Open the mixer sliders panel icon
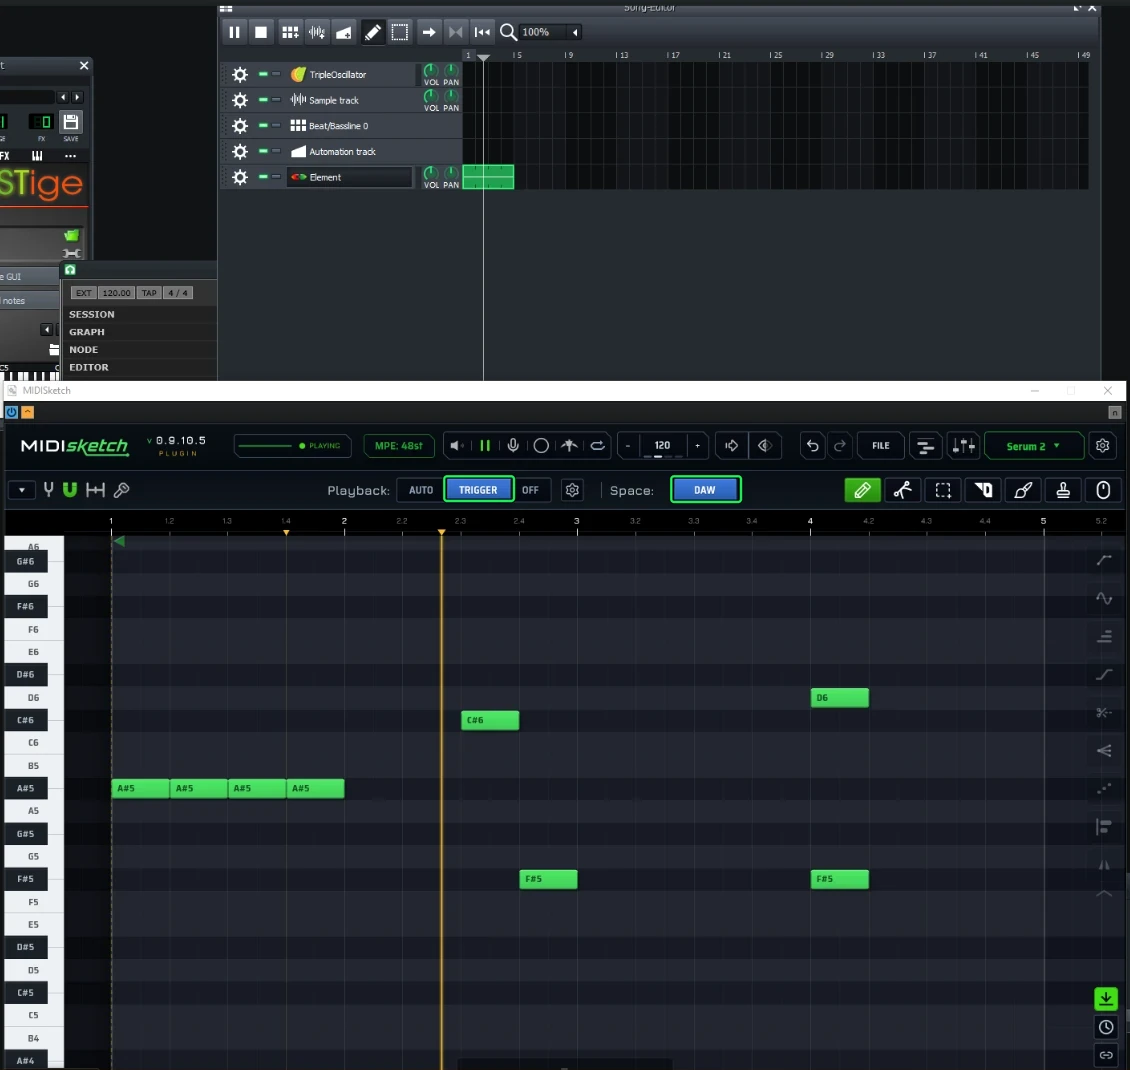1130x1070 pixels. pos(964,446)
